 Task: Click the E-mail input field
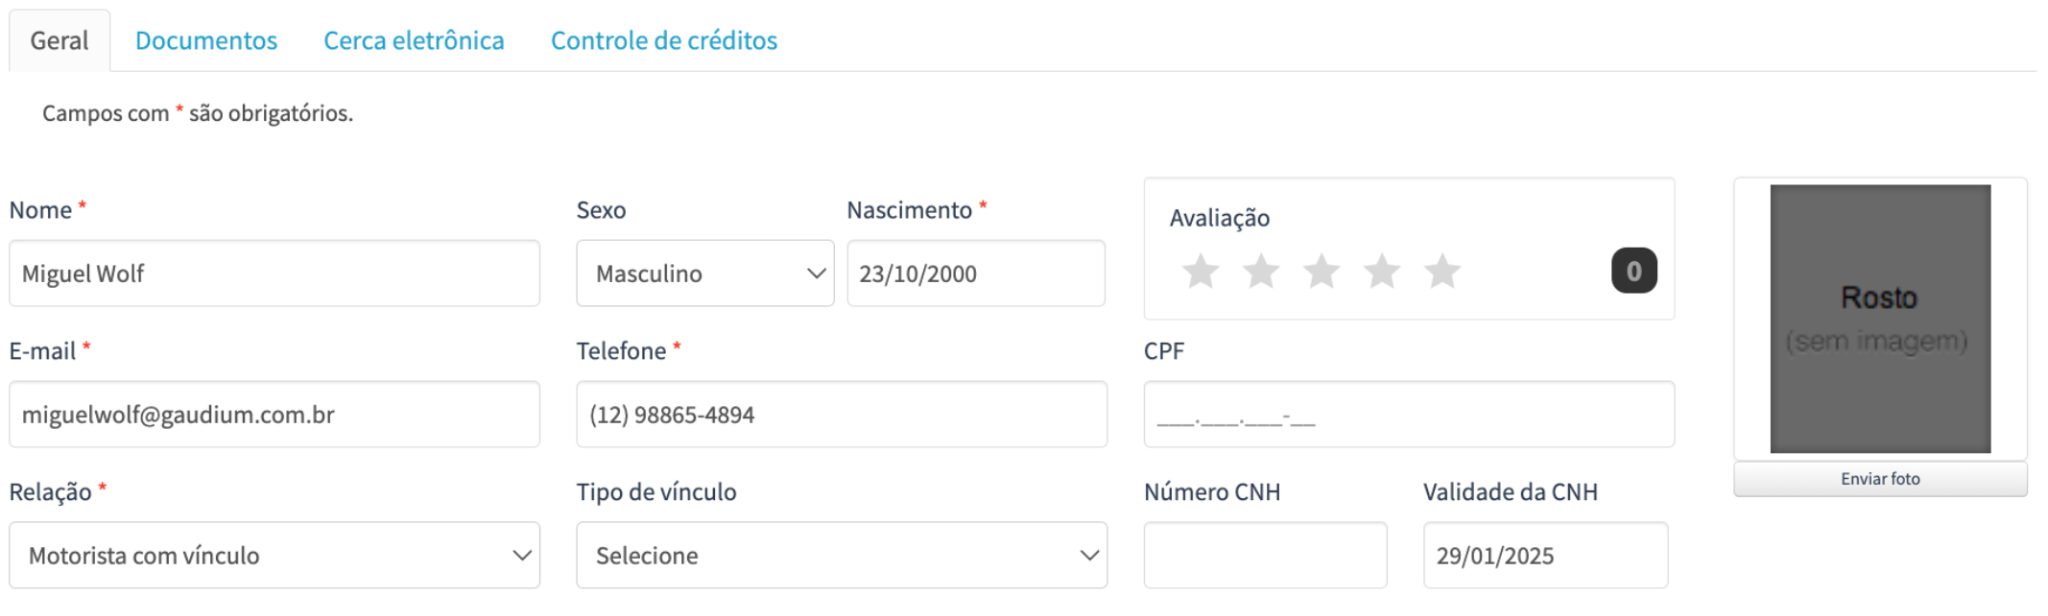tap(274, 414)
